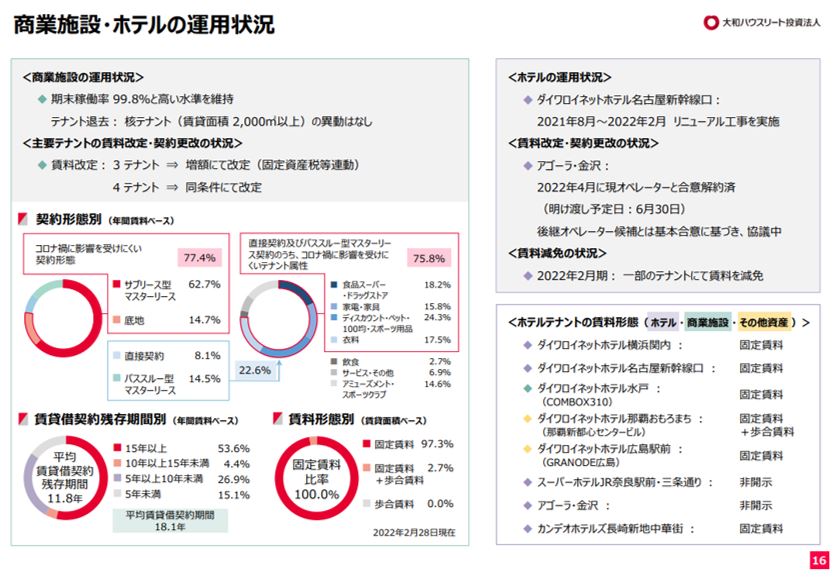Select the diamond beside ダイワロイネットホテル横浜関内

[x=527, y=344]
